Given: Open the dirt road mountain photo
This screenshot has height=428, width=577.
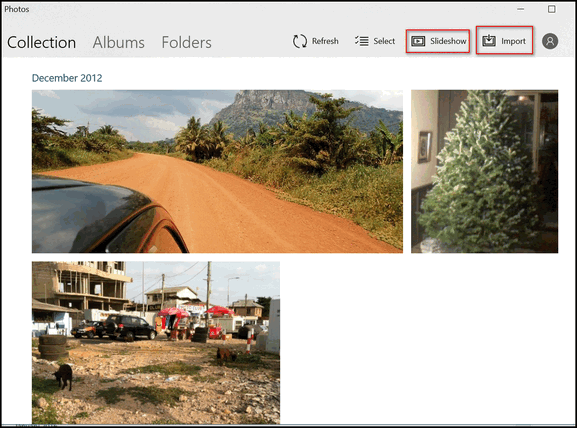Looking at the screenshot, I should pos(217,171).
